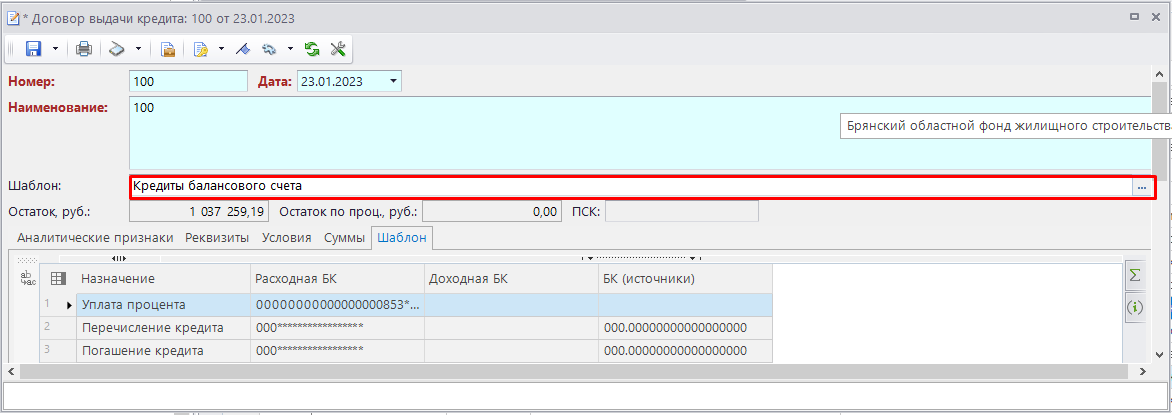
Task: Click the document with key icon
Action: click(x=200, y=48)
